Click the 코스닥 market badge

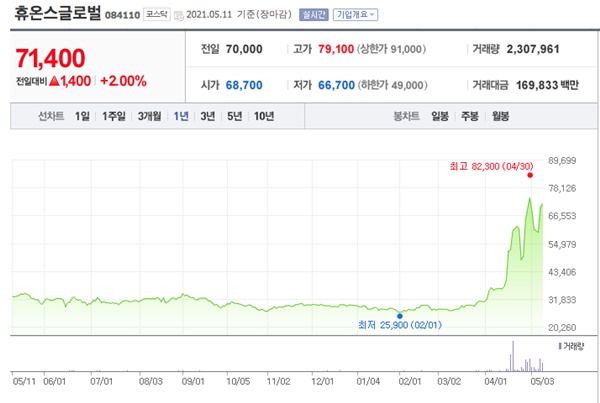[157, 15]
